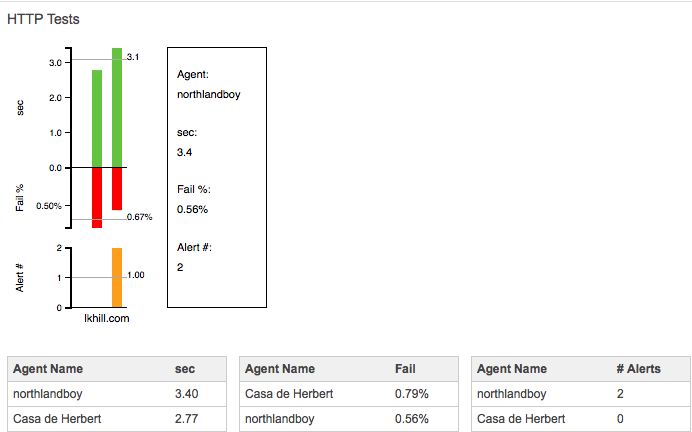Sort by the sec column header
Image resolution: width=692 pixels, height=432 pixels.
pyautogui.click(x=184, y=369)
